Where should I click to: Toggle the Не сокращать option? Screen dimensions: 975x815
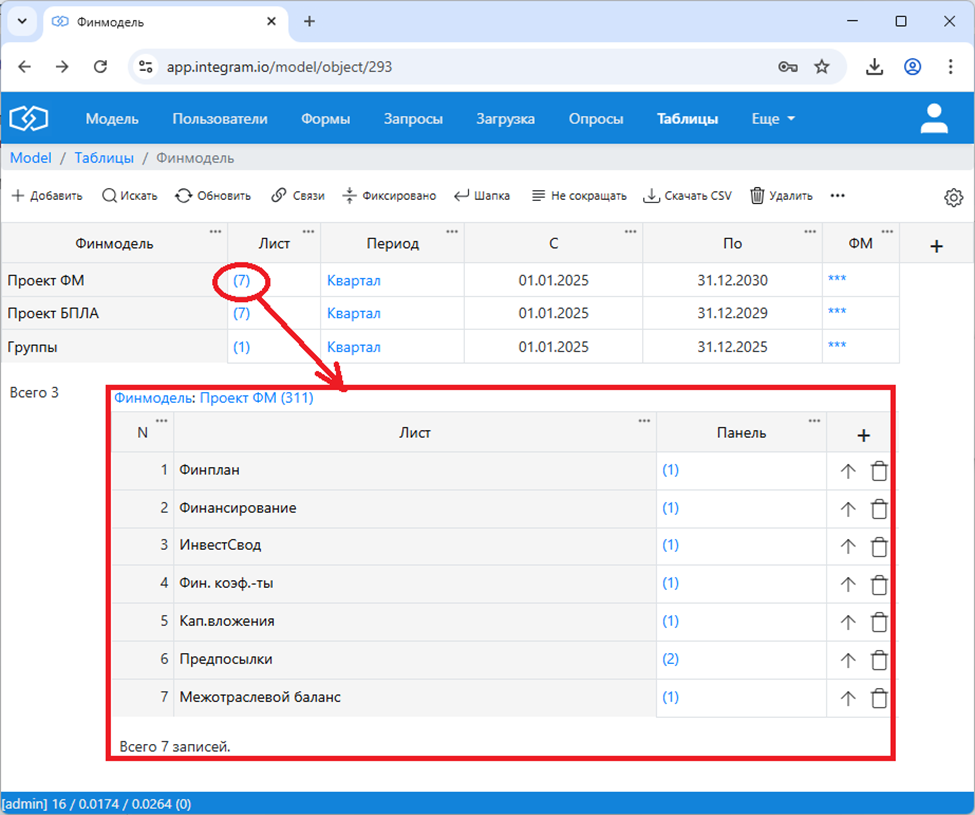(578, 196)
